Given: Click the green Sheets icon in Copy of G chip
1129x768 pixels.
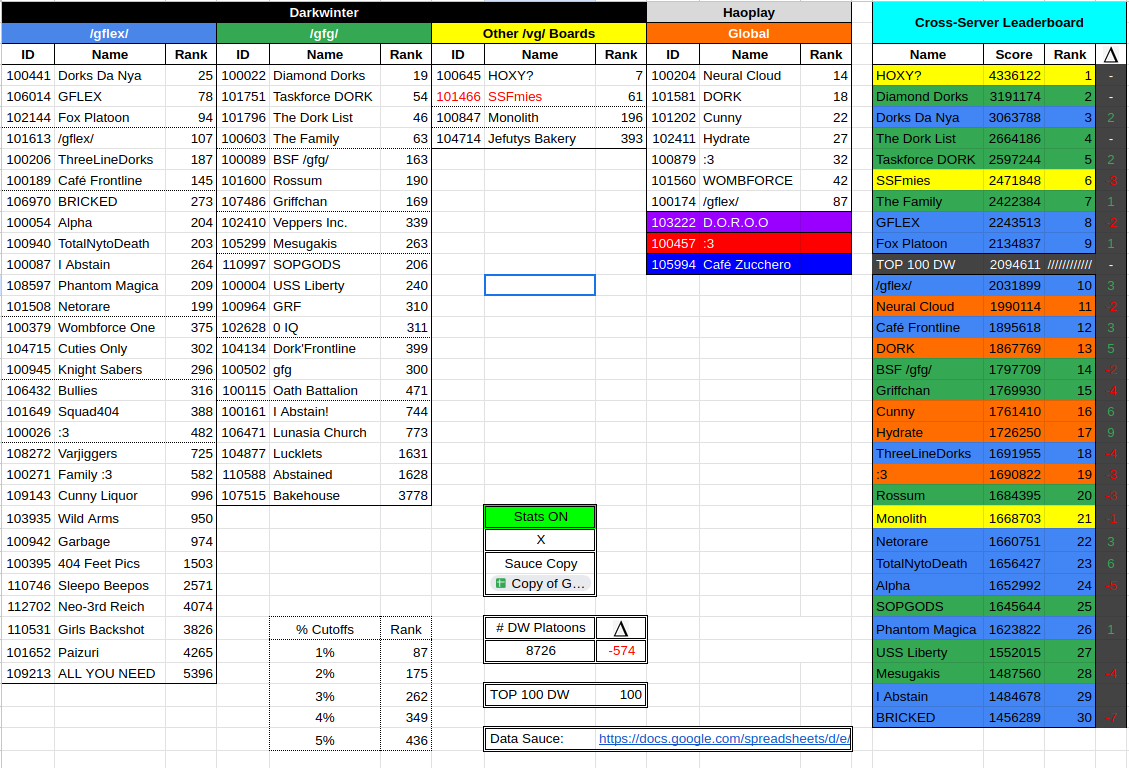Looking at the screenshot, I should [500, 583].
